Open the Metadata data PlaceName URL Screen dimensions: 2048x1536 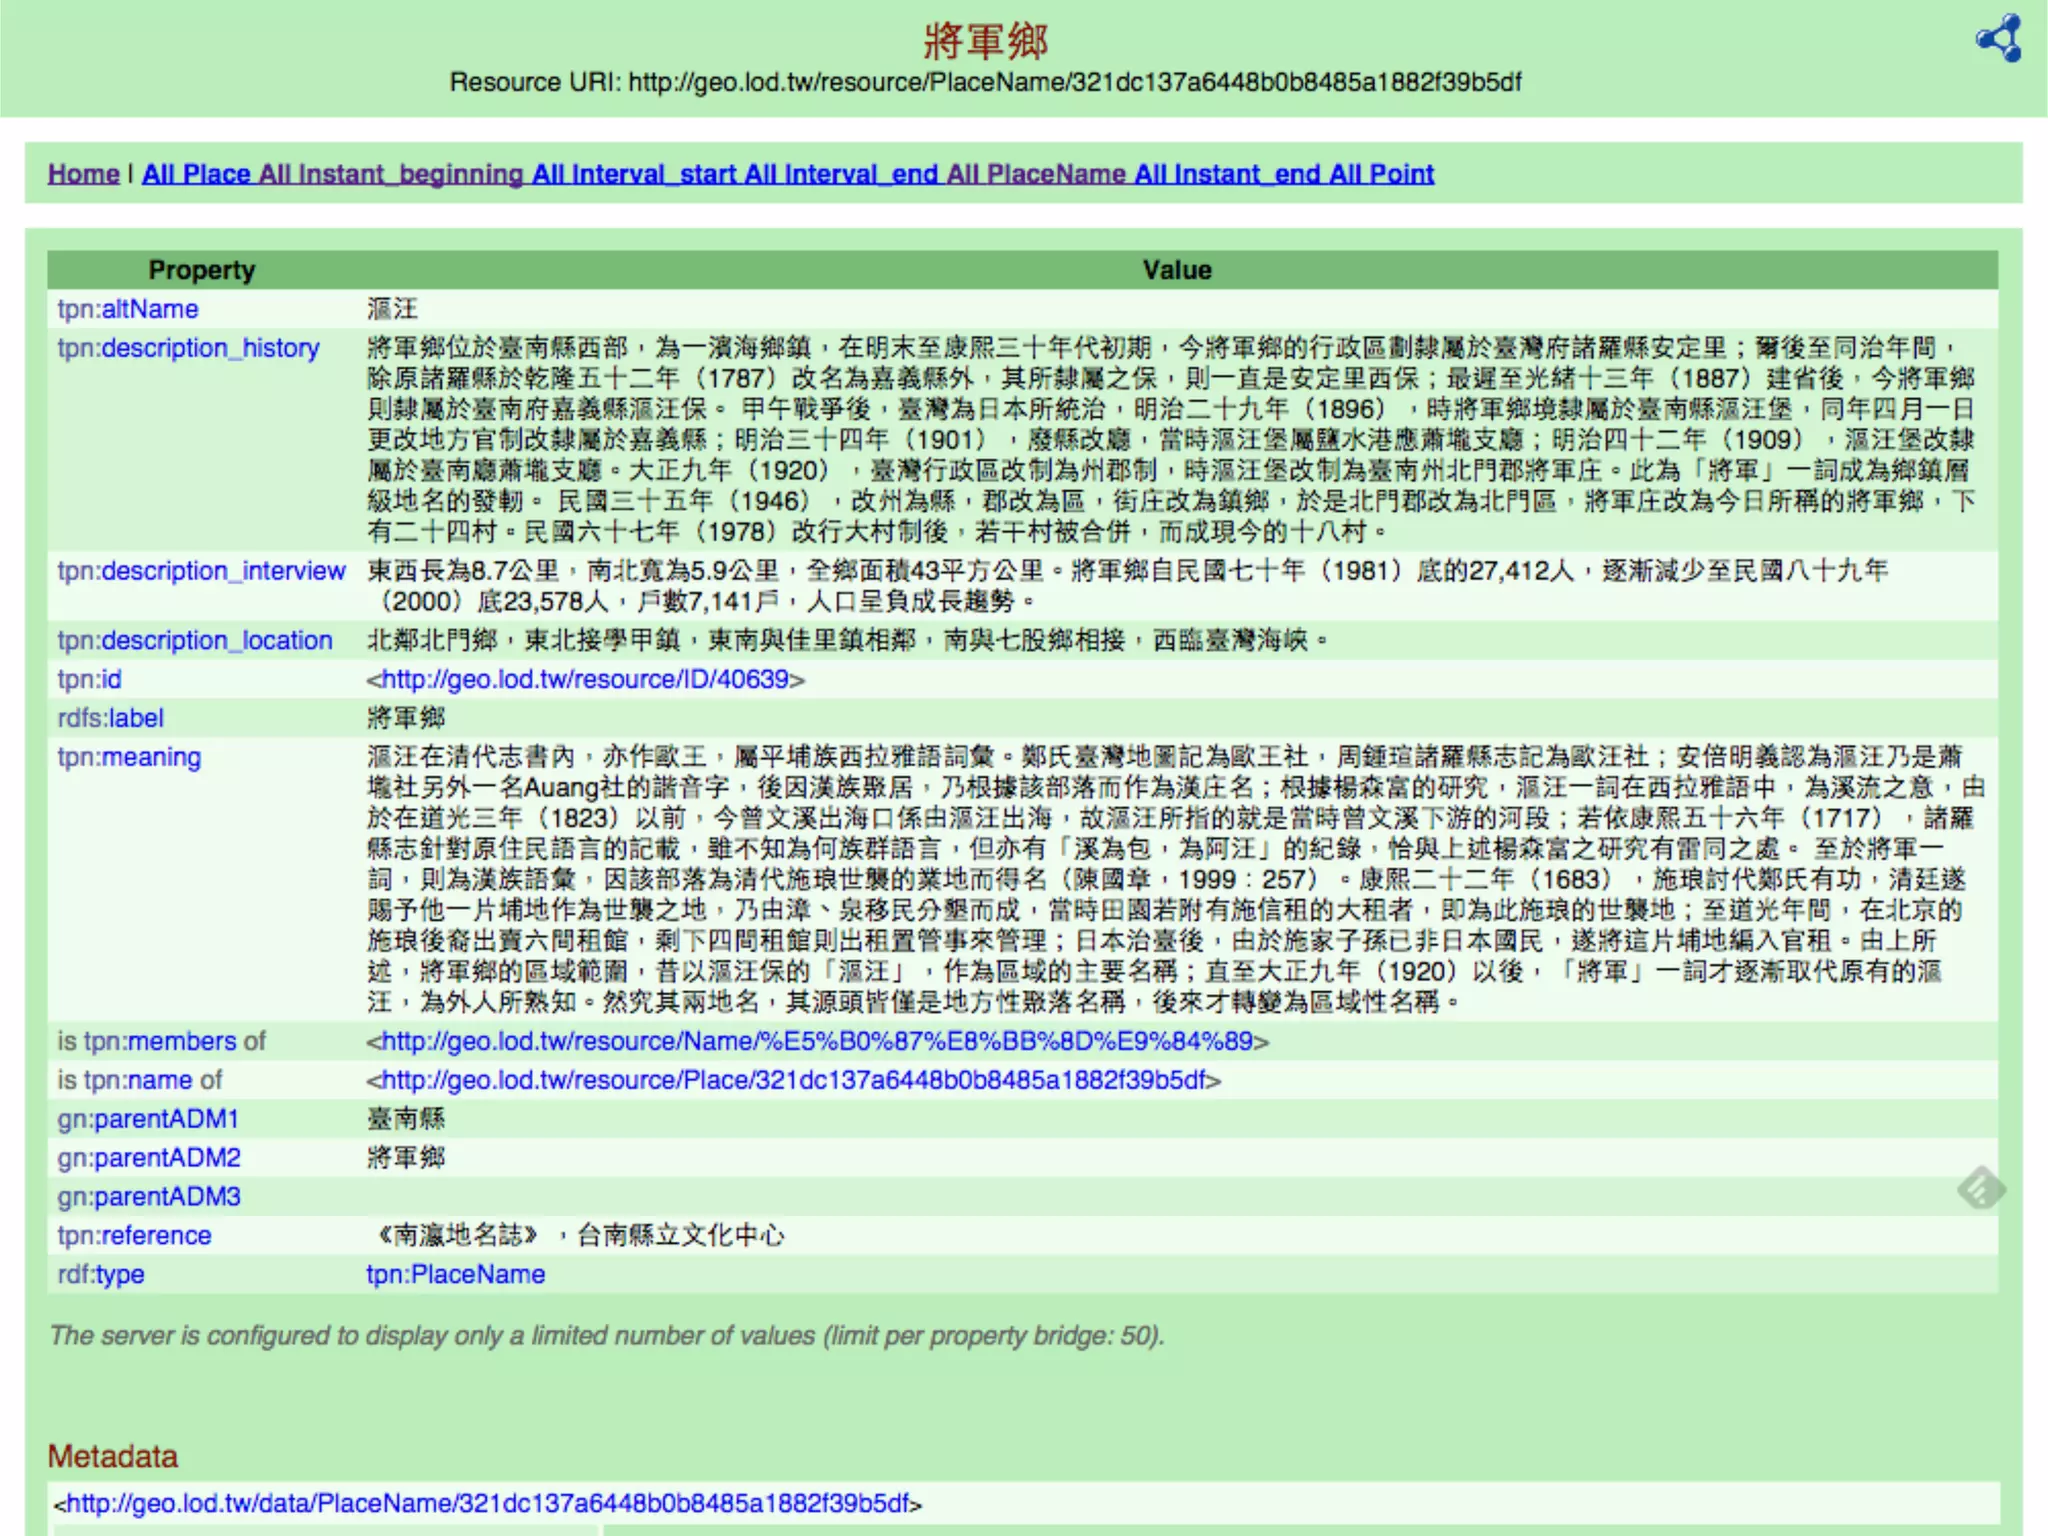(x=488, y=1503)
